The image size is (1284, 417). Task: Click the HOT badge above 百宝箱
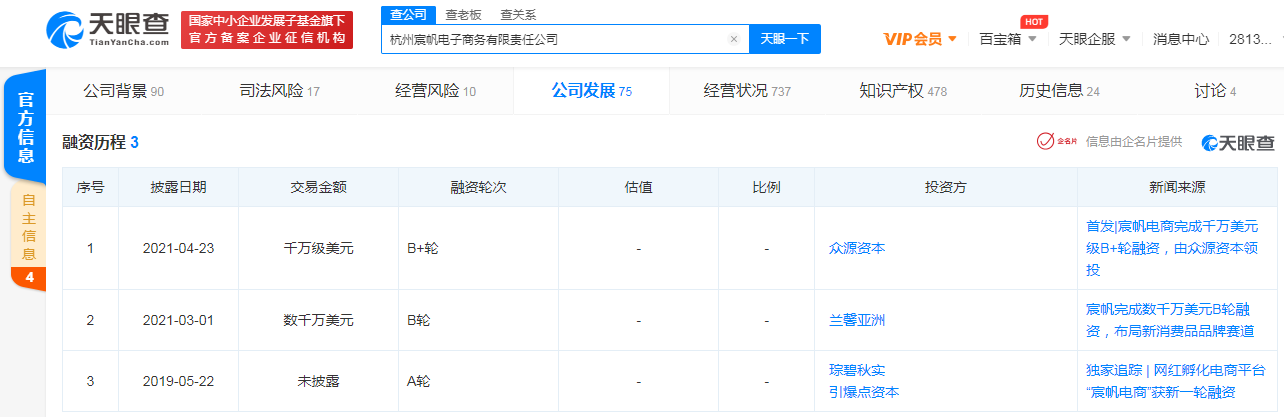click(1034, 21)
